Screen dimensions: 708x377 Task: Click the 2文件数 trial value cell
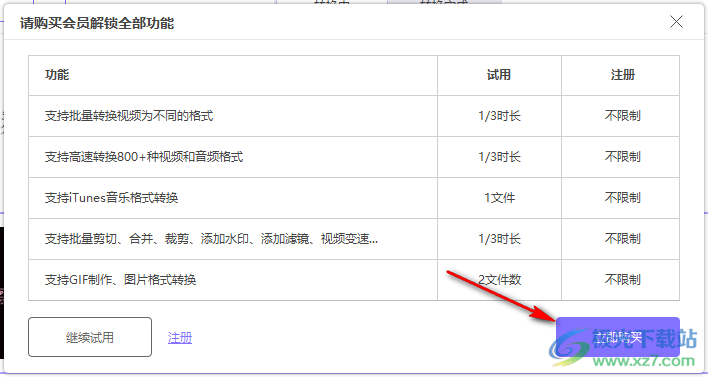499,280
